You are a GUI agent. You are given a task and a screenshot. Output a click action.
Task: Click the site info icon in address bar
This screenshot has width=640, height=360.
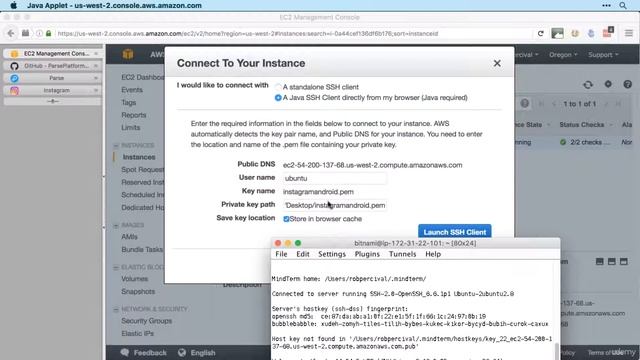[x=39, y=33]
